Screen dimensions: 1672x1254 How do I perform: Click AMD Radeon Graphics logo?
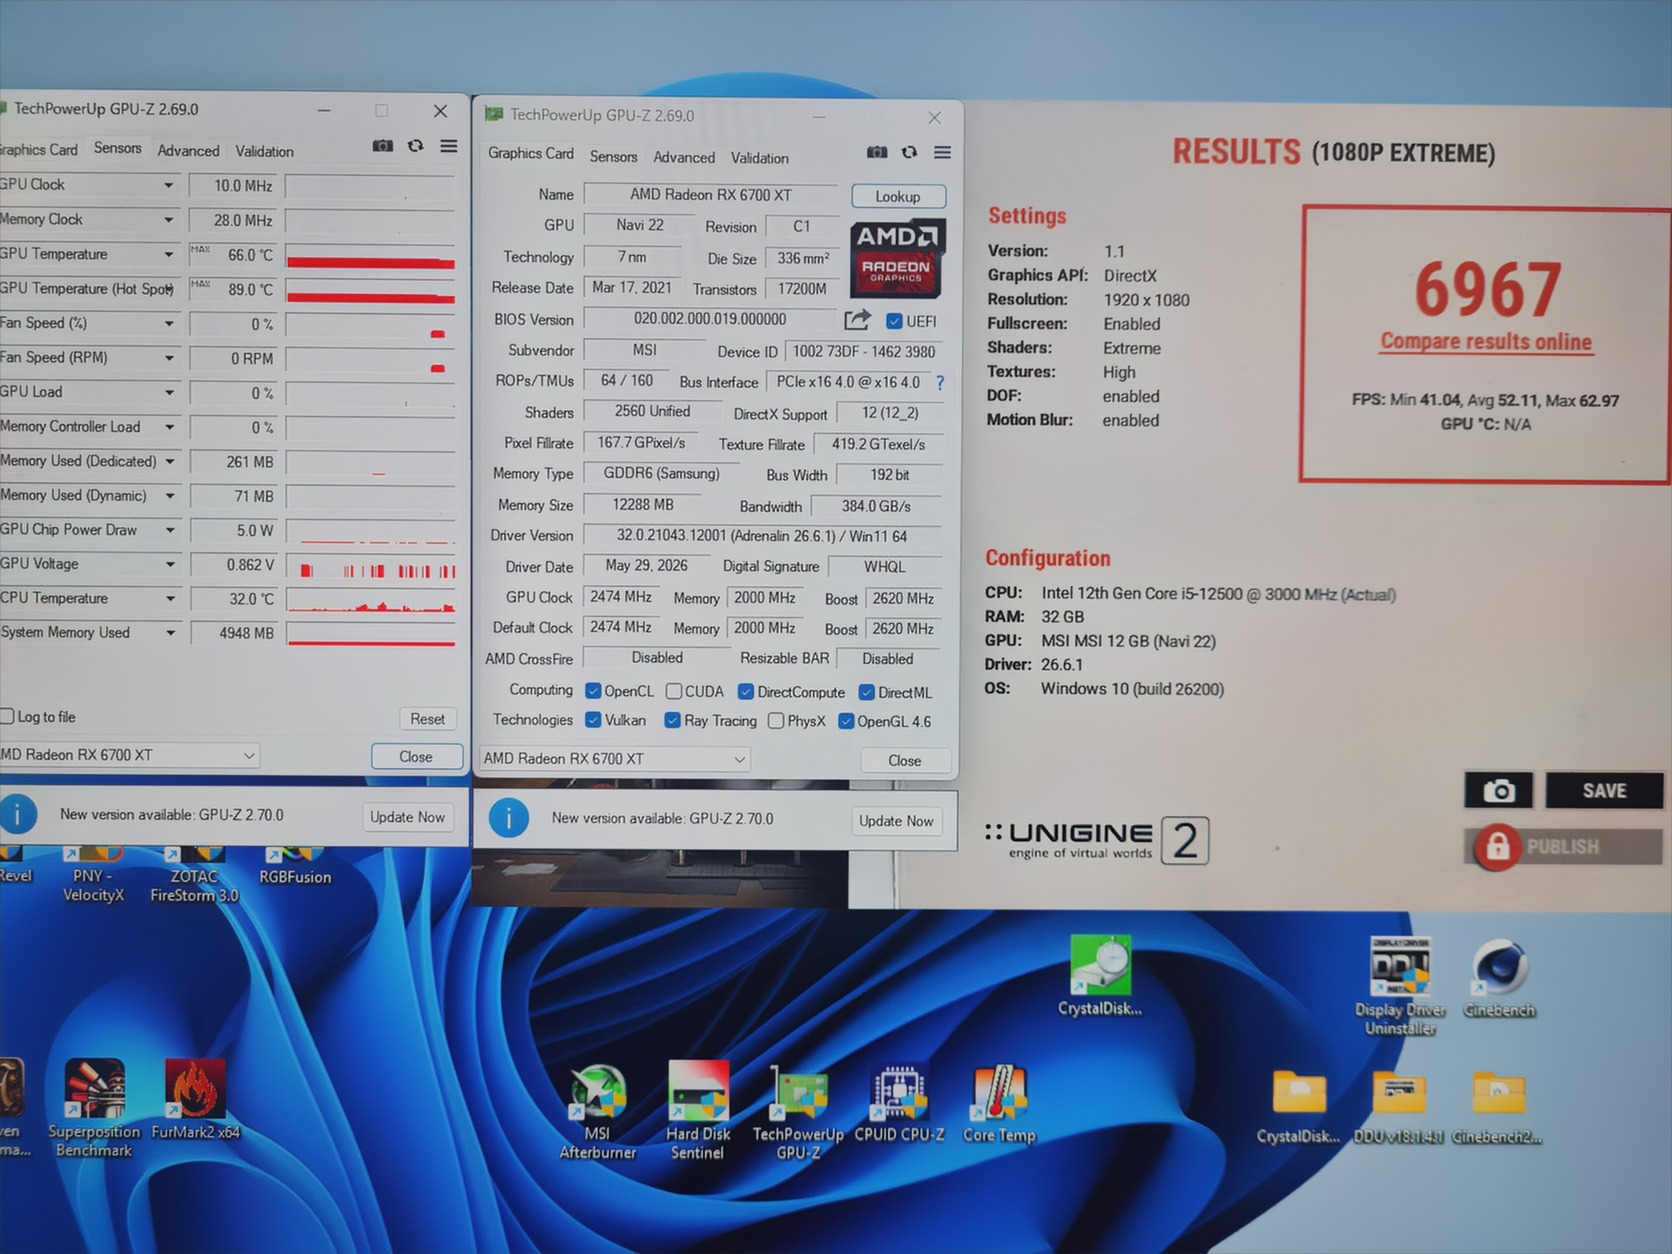[896, 259]
